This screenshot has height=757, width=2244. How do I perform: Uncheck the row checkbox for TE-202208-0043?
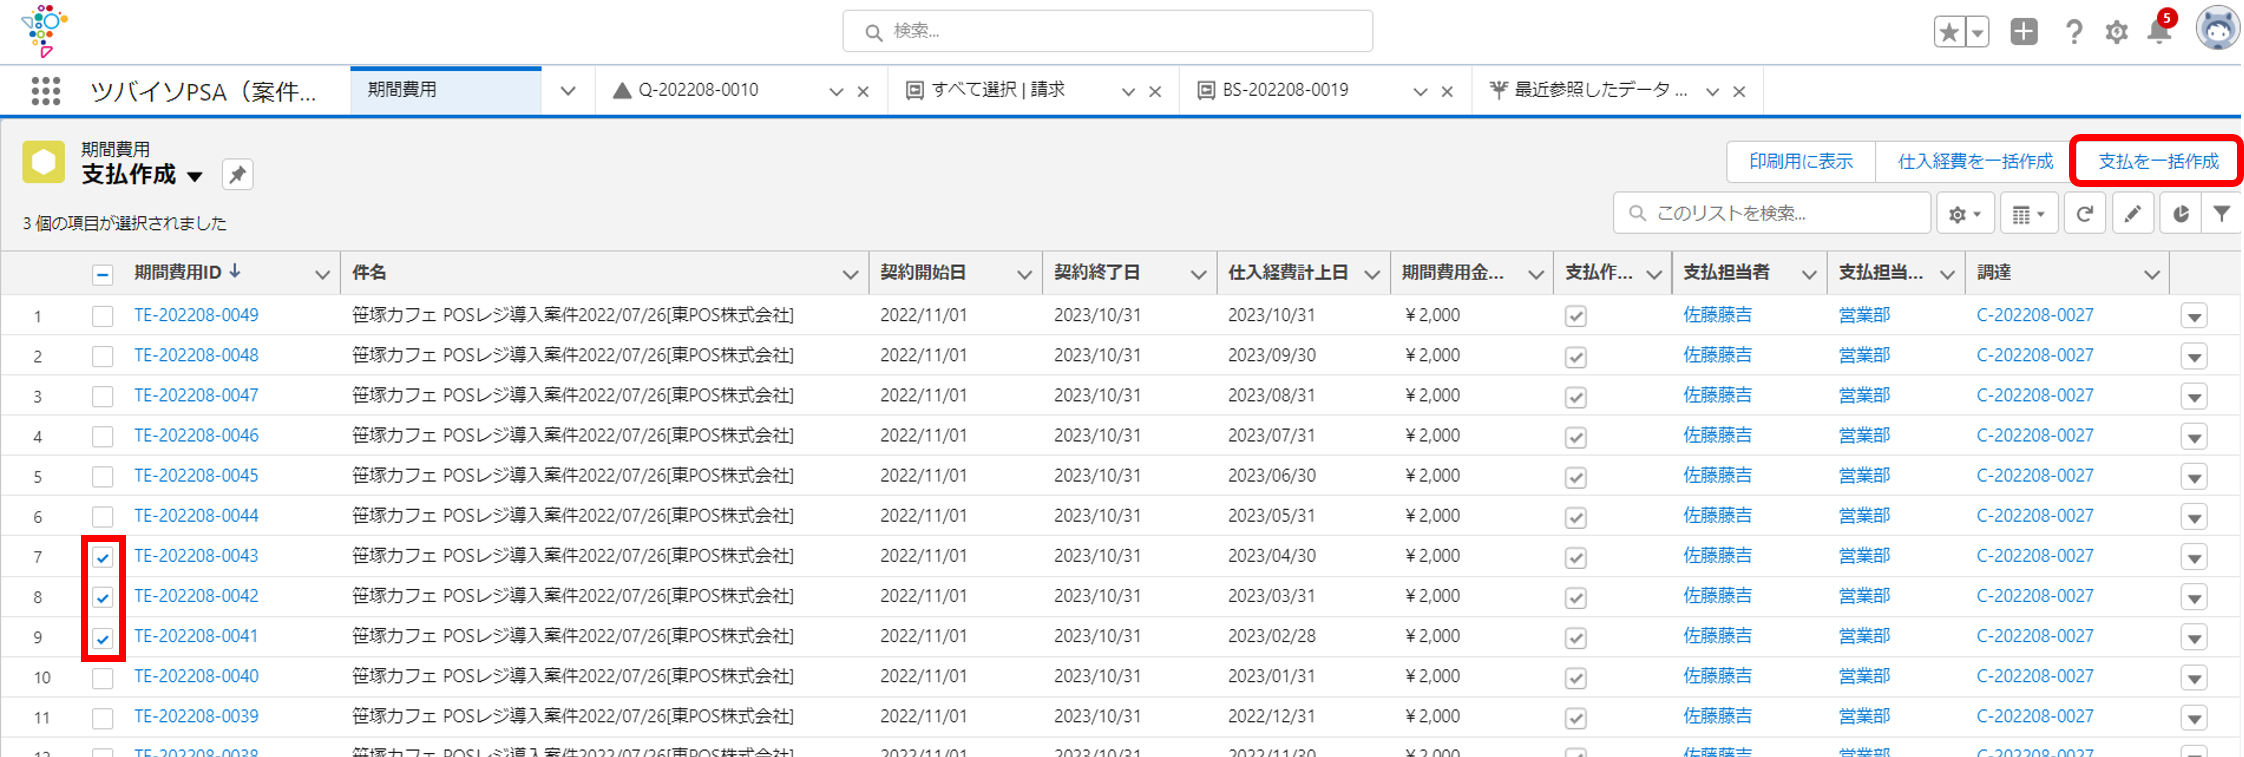(x=103, y=557)
